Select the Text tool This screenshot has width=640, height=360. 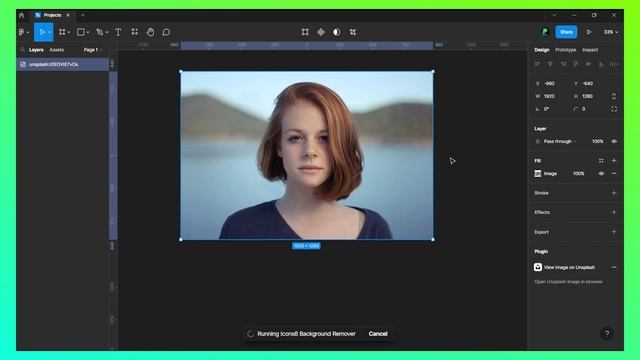pos(118,32)
